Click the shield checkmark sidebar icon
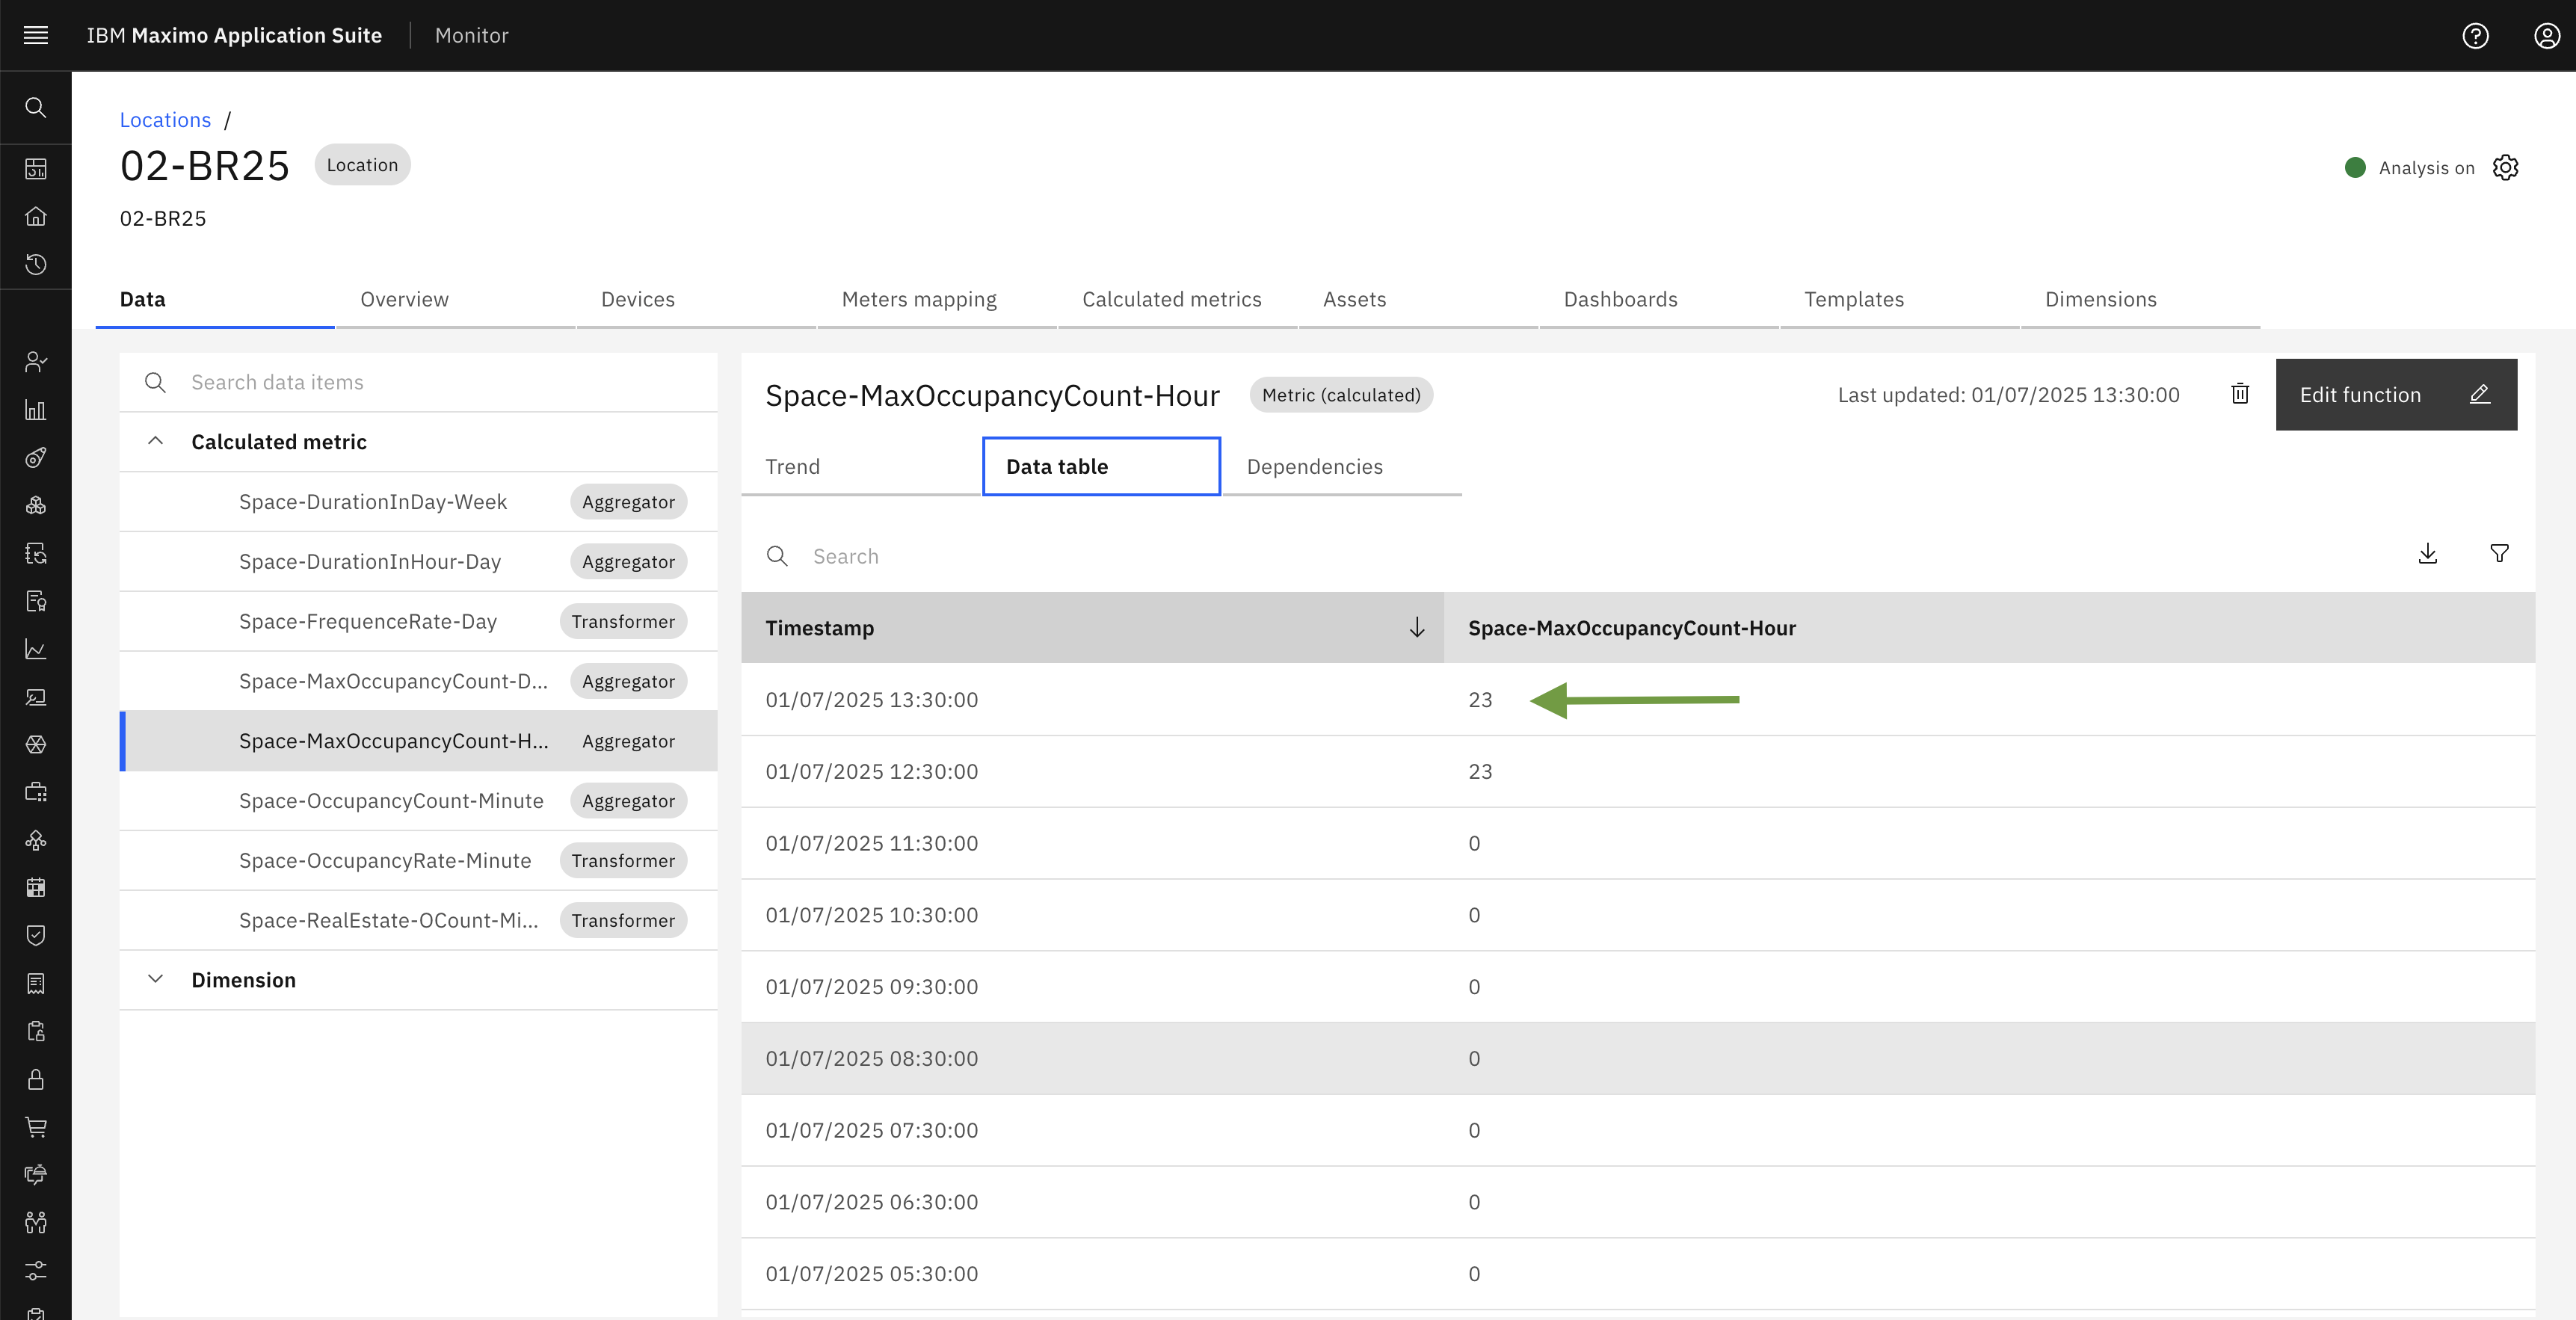This screenshot has height=1320, width=2576. (36, 936)
